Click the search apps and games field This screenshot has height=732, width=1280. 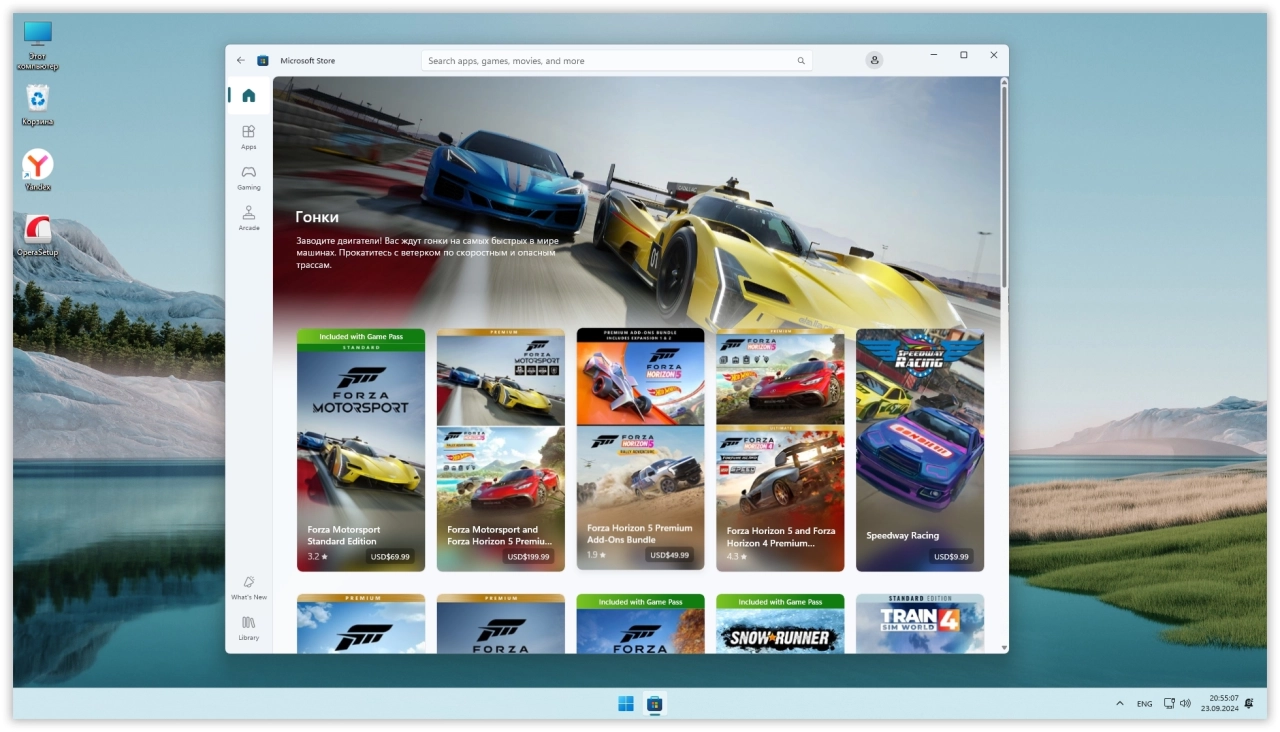pos(617,61)
